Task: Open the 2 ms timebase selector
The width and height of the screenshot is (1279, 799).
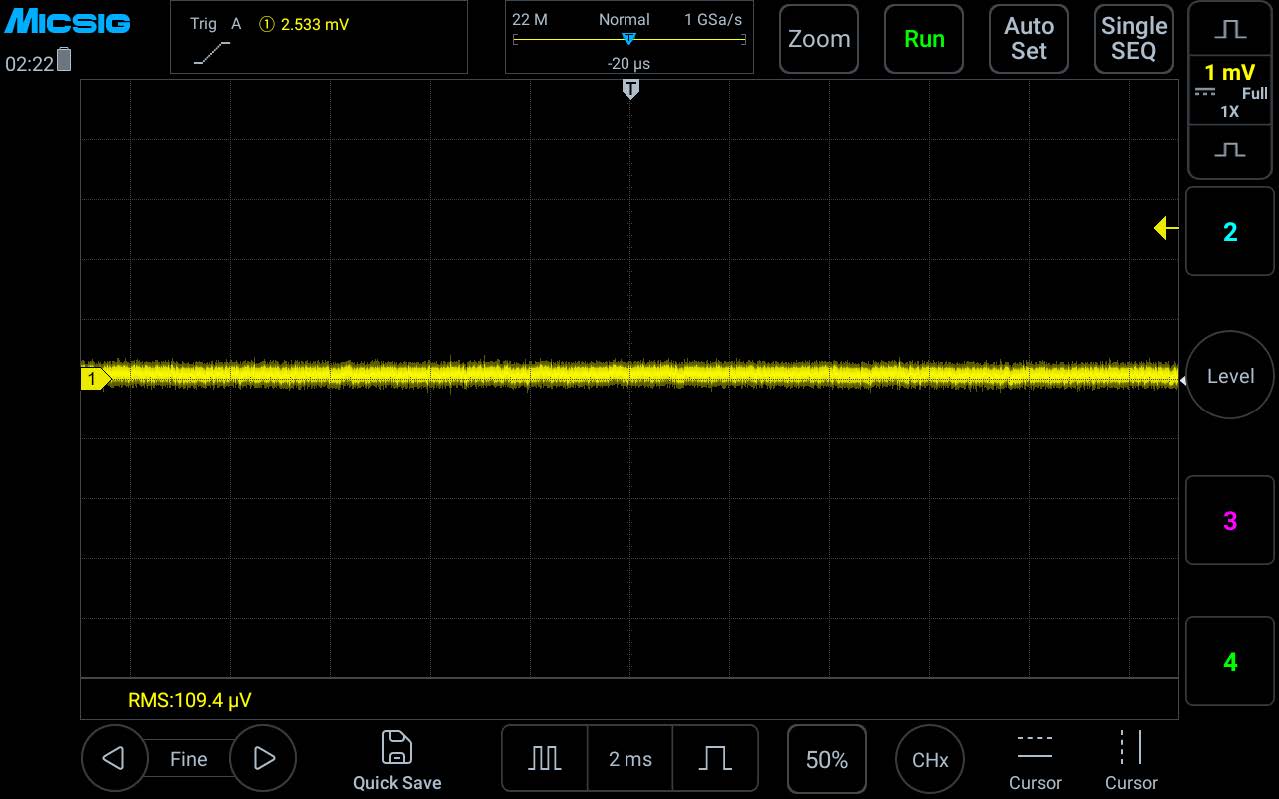Action: pos(630,759)
